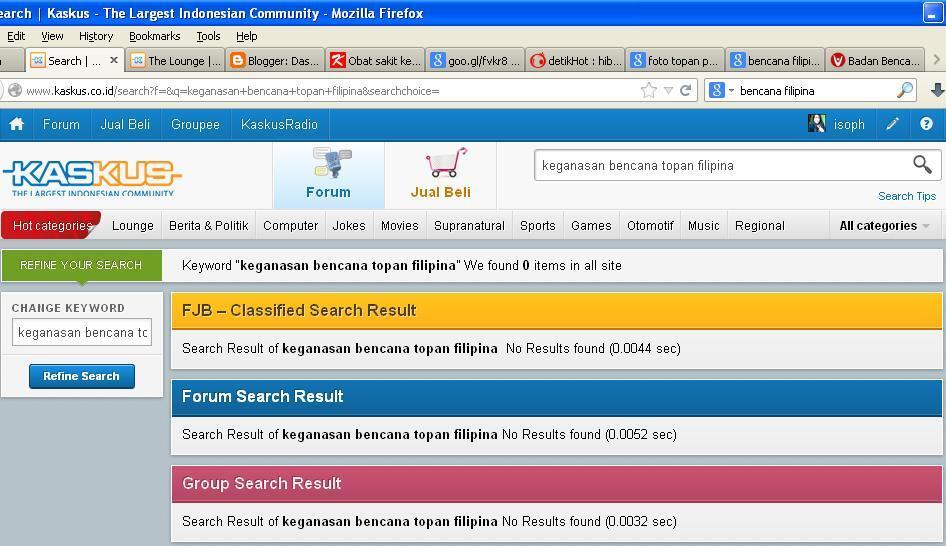
Task: Open the help question mark icon
Action: 926,124
